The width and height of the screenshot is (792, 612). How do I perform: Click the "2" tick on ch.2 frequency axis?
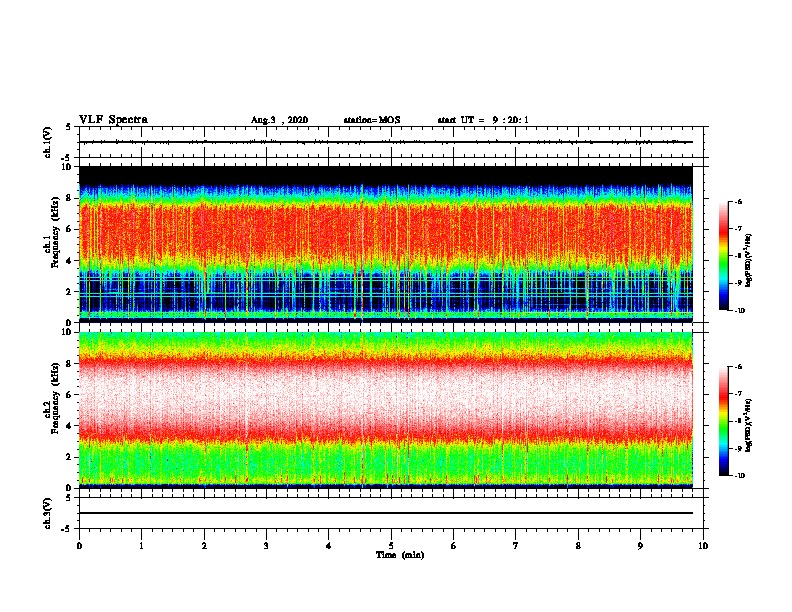(70, 457)
